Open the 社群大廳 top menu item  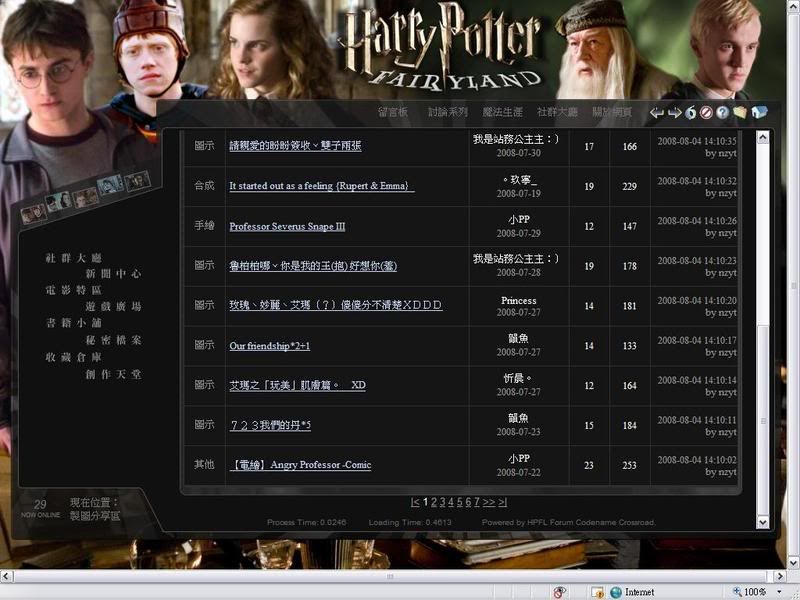click(557, 112)
